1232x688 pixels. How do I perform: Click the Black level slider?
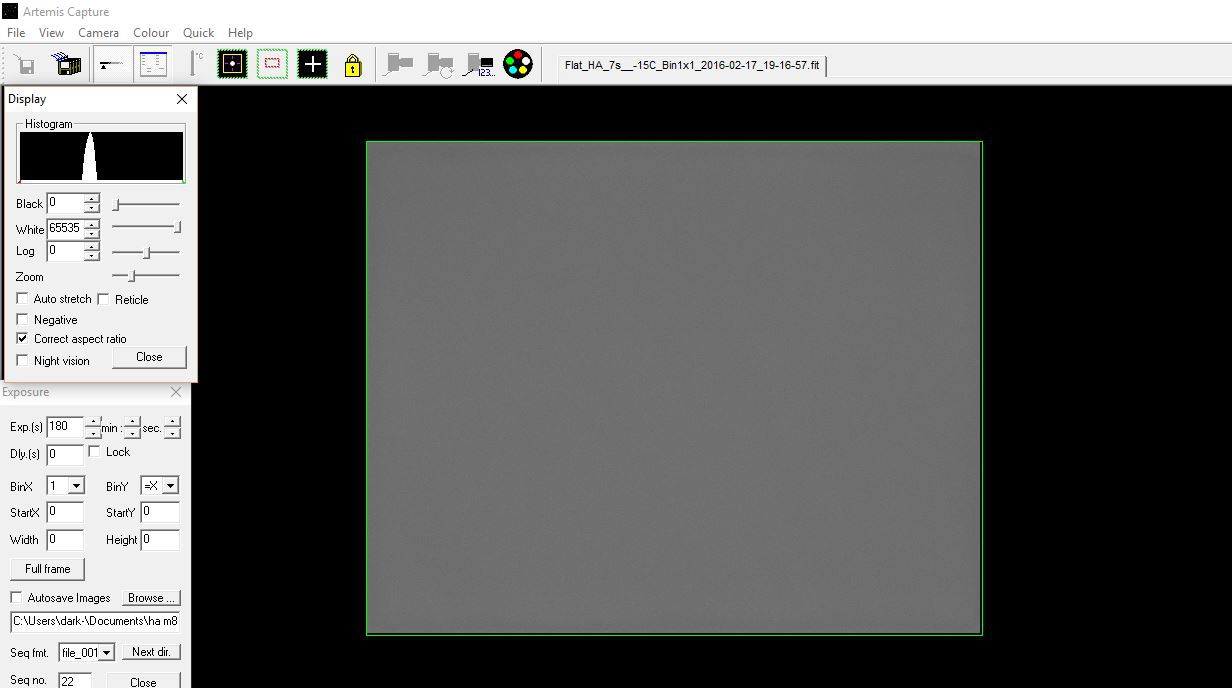click(x=146, y=205)
